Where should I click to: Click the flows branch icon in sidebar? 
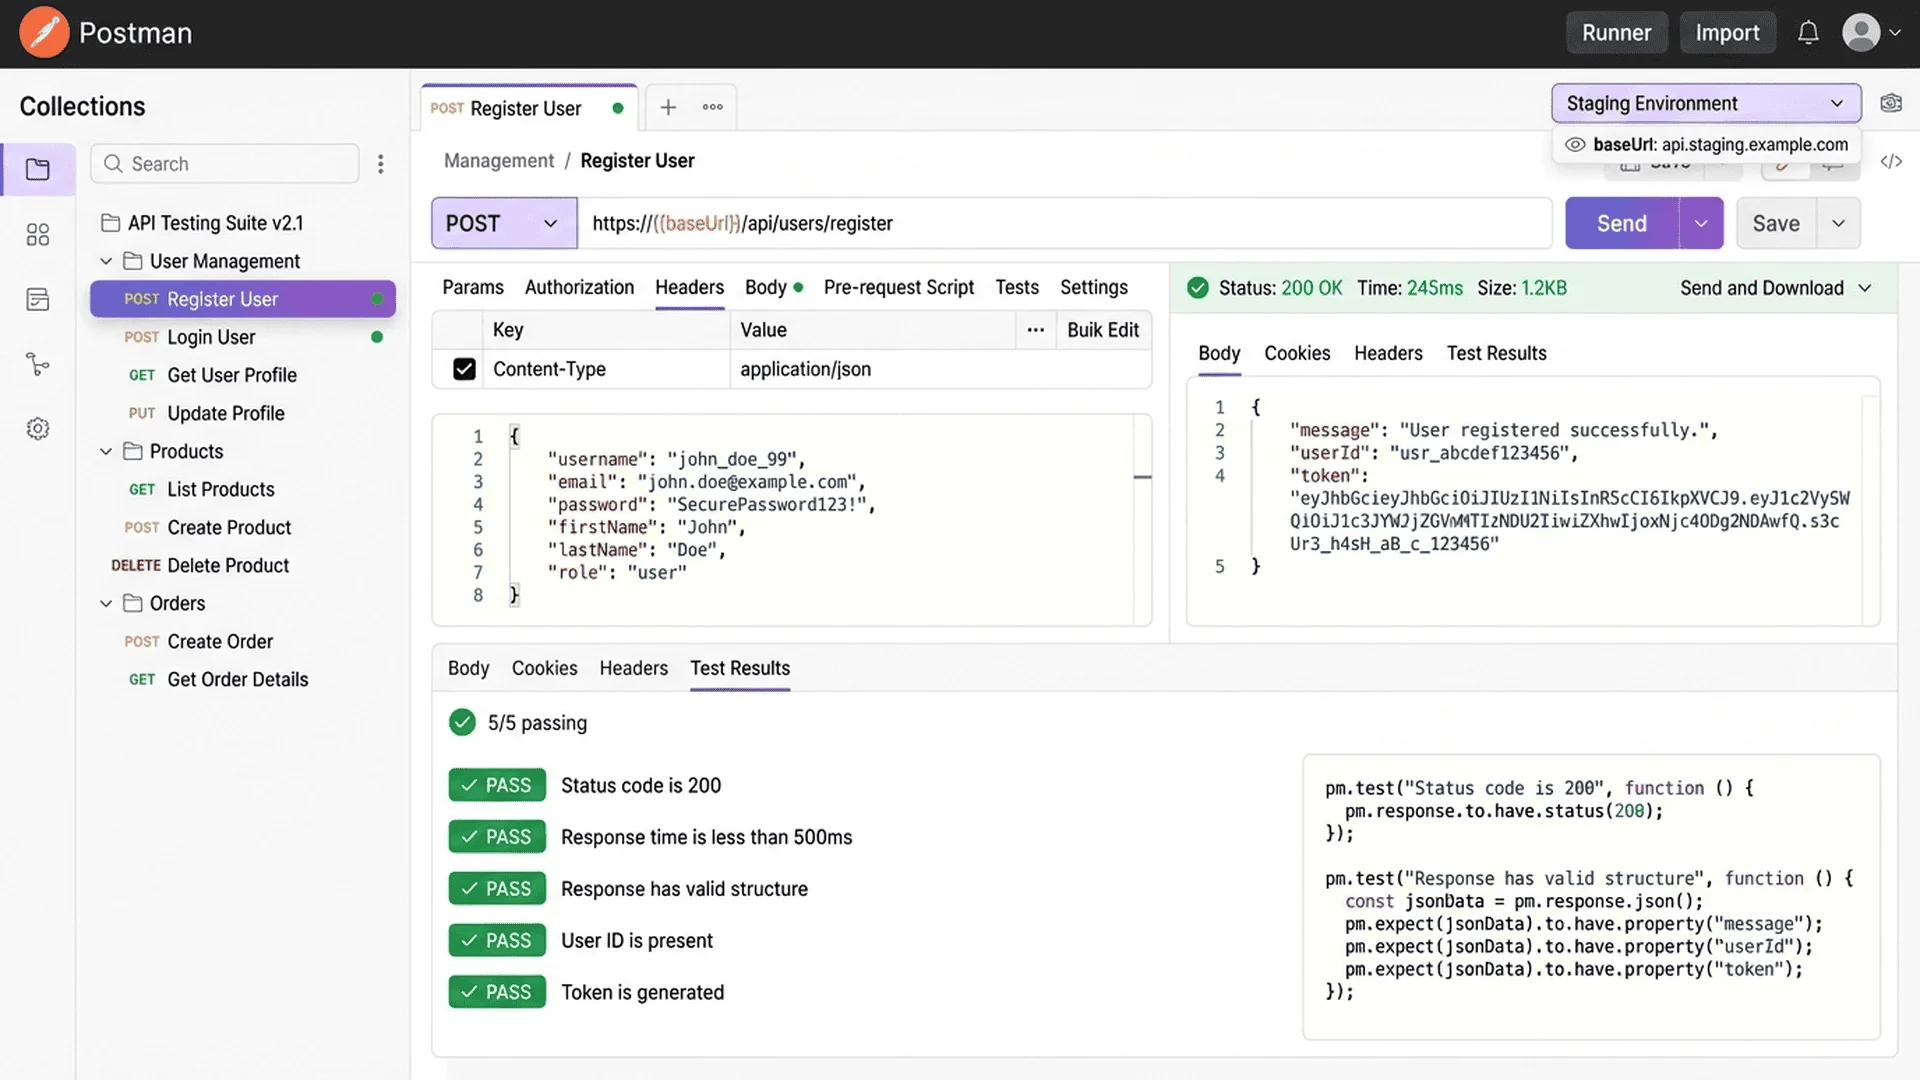coord(38,364)
